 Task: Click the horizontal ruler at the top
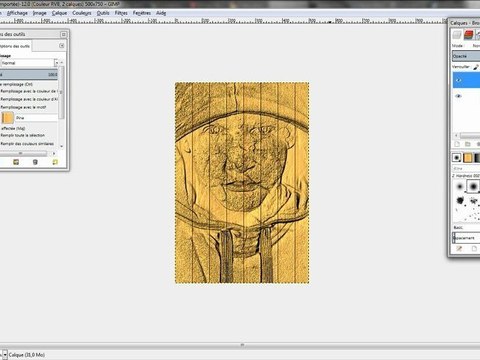tap(223, 21)
